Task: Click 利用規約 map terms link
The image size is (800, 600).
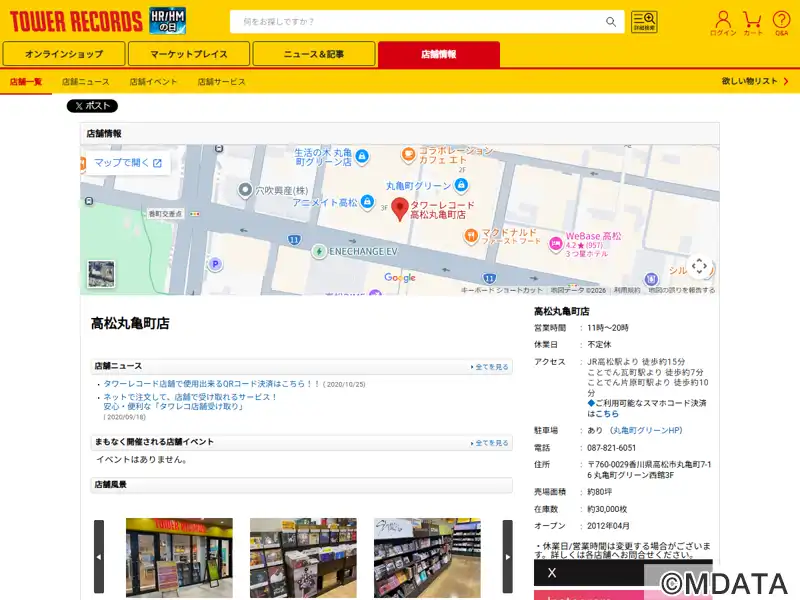Action: click(627, 290)
